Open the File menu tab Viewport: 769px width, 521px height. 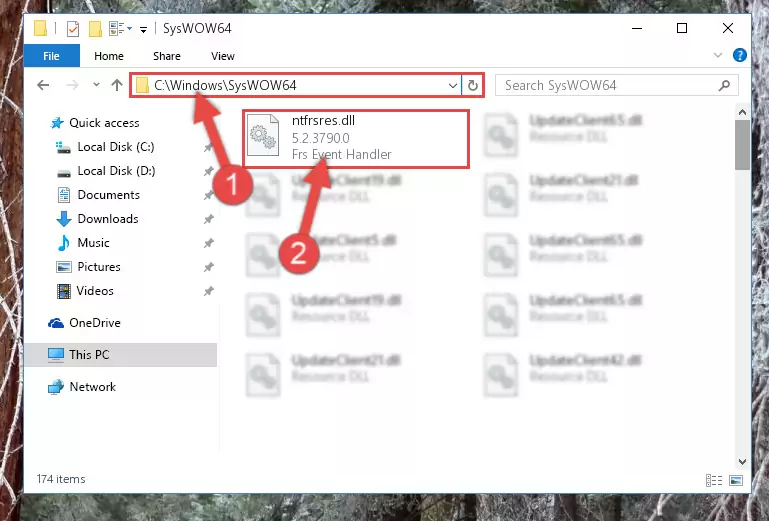coord(51,56)
